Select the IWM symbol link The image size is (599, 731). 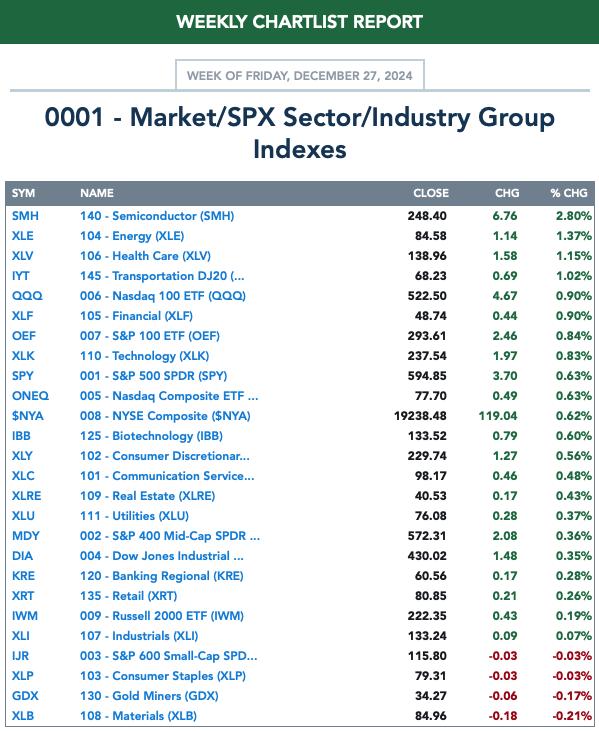pyautogui.click(x=25, y=616)
